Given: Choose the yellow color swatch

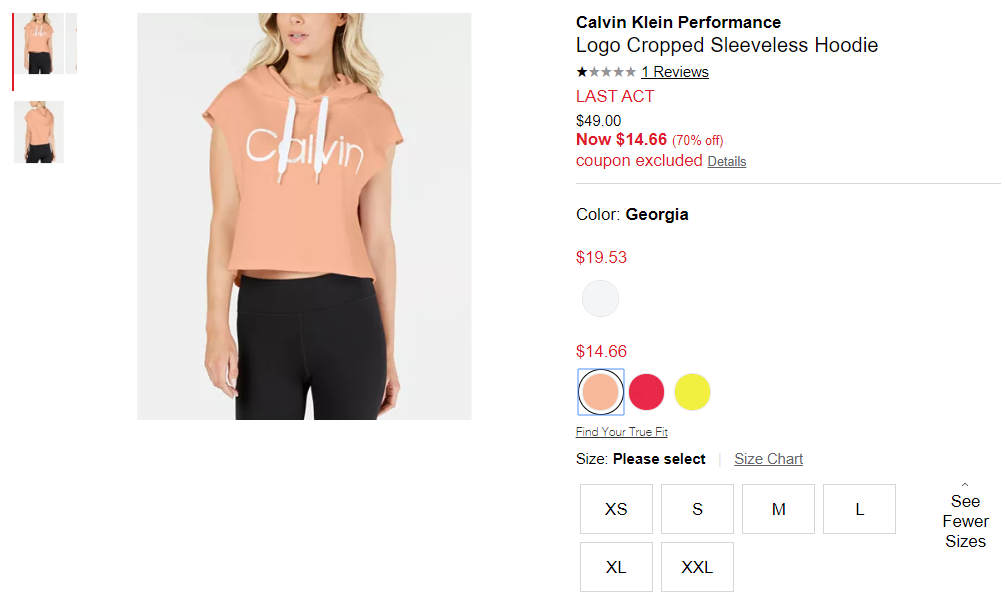Looking at the screenshot, I should point(692,392).
